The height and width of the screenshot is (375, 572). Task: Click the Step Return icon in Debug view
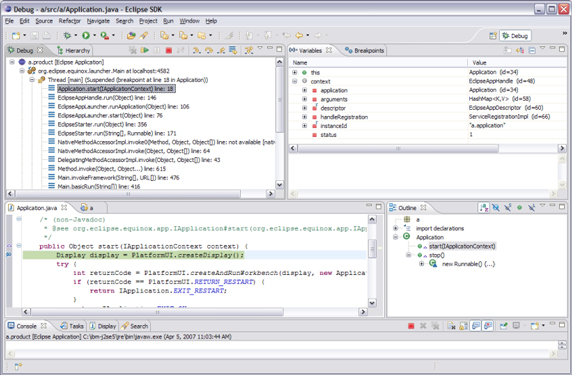pyautogui.click(x=221, y=50)
